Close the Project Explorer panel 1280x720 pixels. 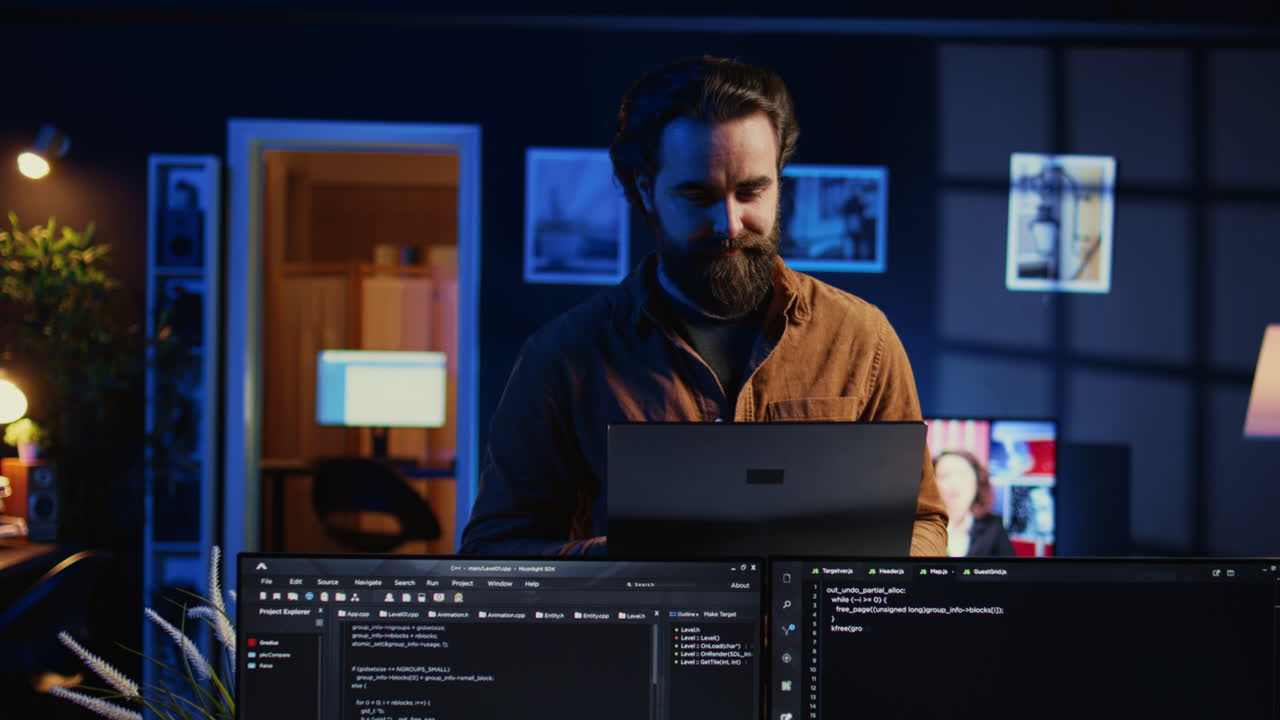pyautogui.click(x=321, y=611)
